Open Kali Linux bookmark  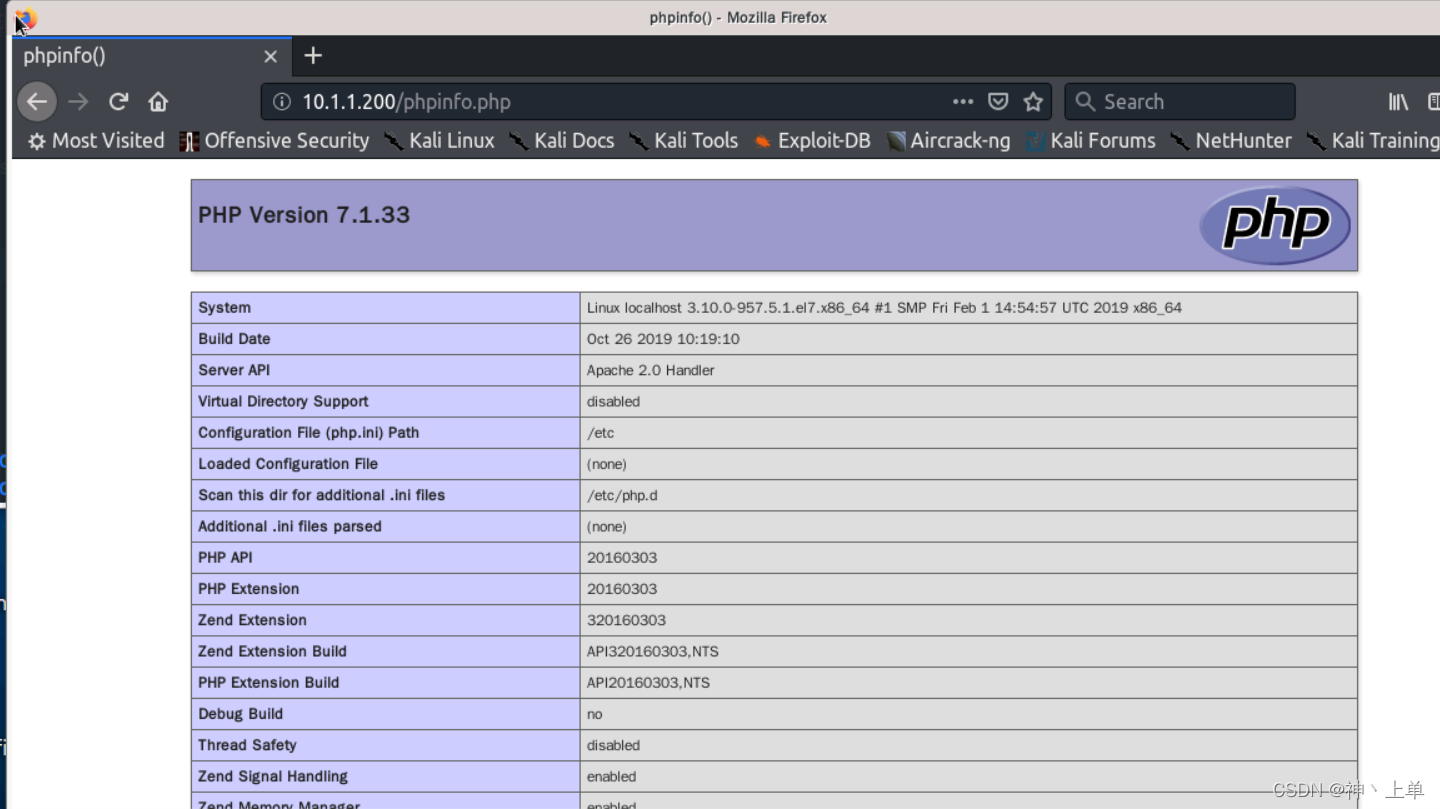point(439,141)
